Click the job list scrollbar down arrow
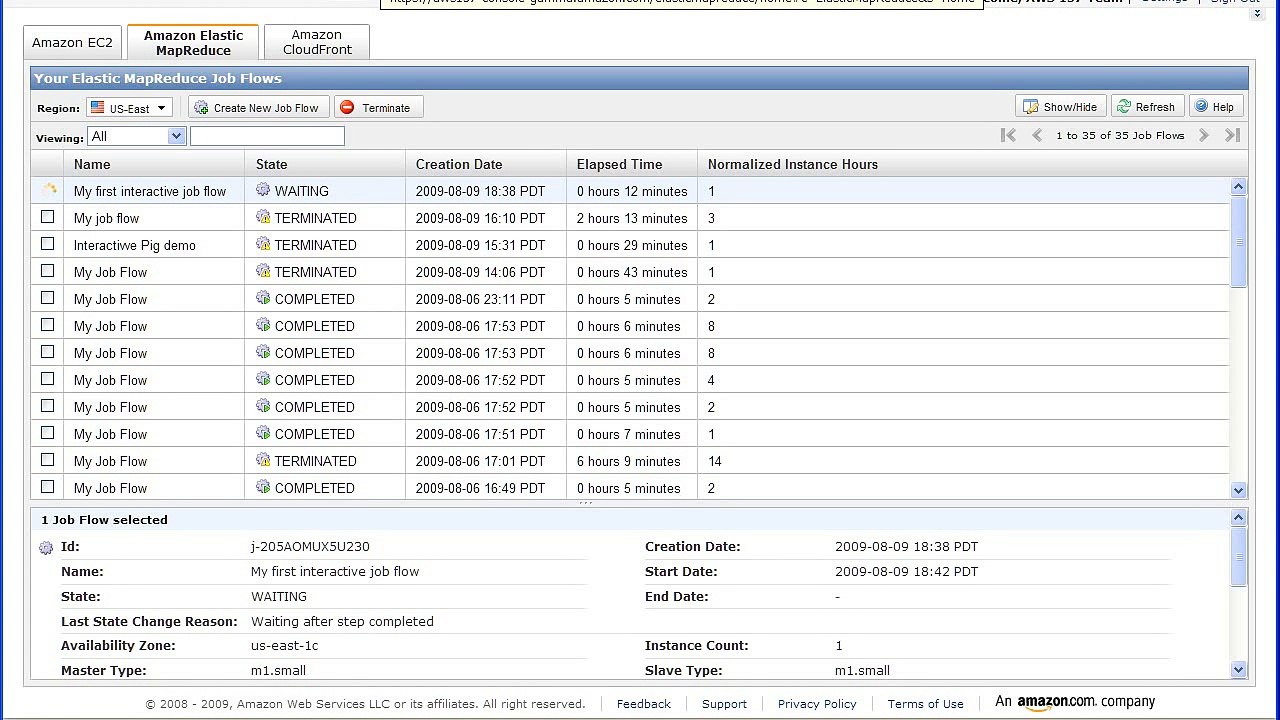The width and height of the screenshot is (1280, 720). pyautogui.click(x=1239, y=490)
